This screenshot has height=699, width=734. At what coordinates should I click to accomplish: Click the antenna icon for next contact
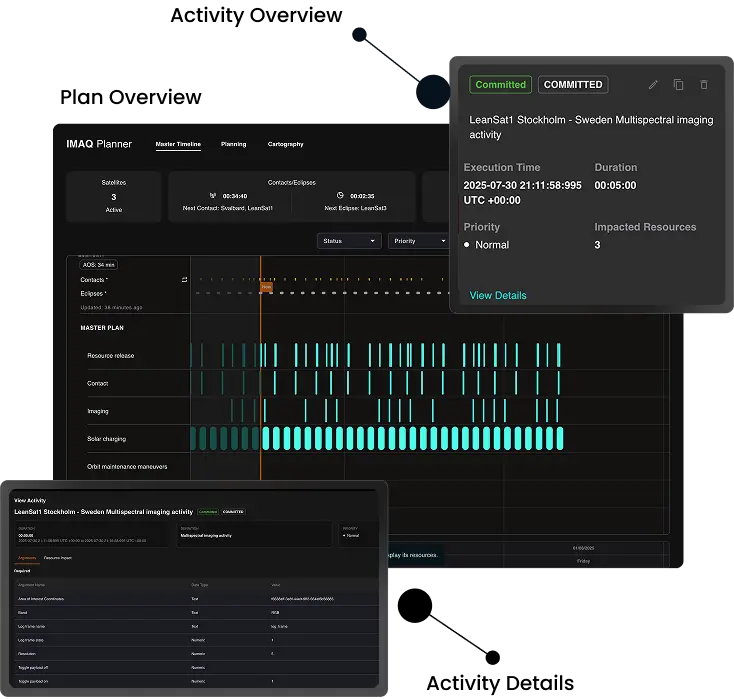213,196
